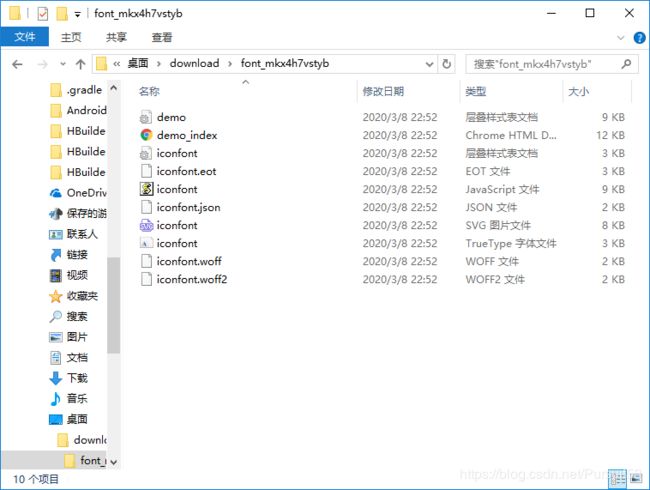
Task: Open quick access toolbar dropdown arrow
Action: pos(77,15)
